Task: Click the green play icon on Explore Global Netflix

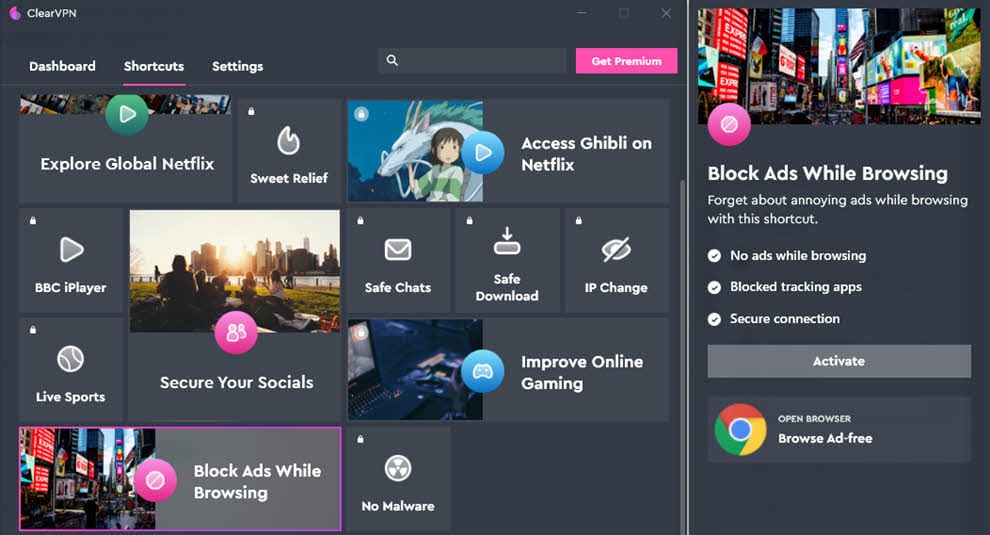Action: pyautogui.click(x=127, y=114)
